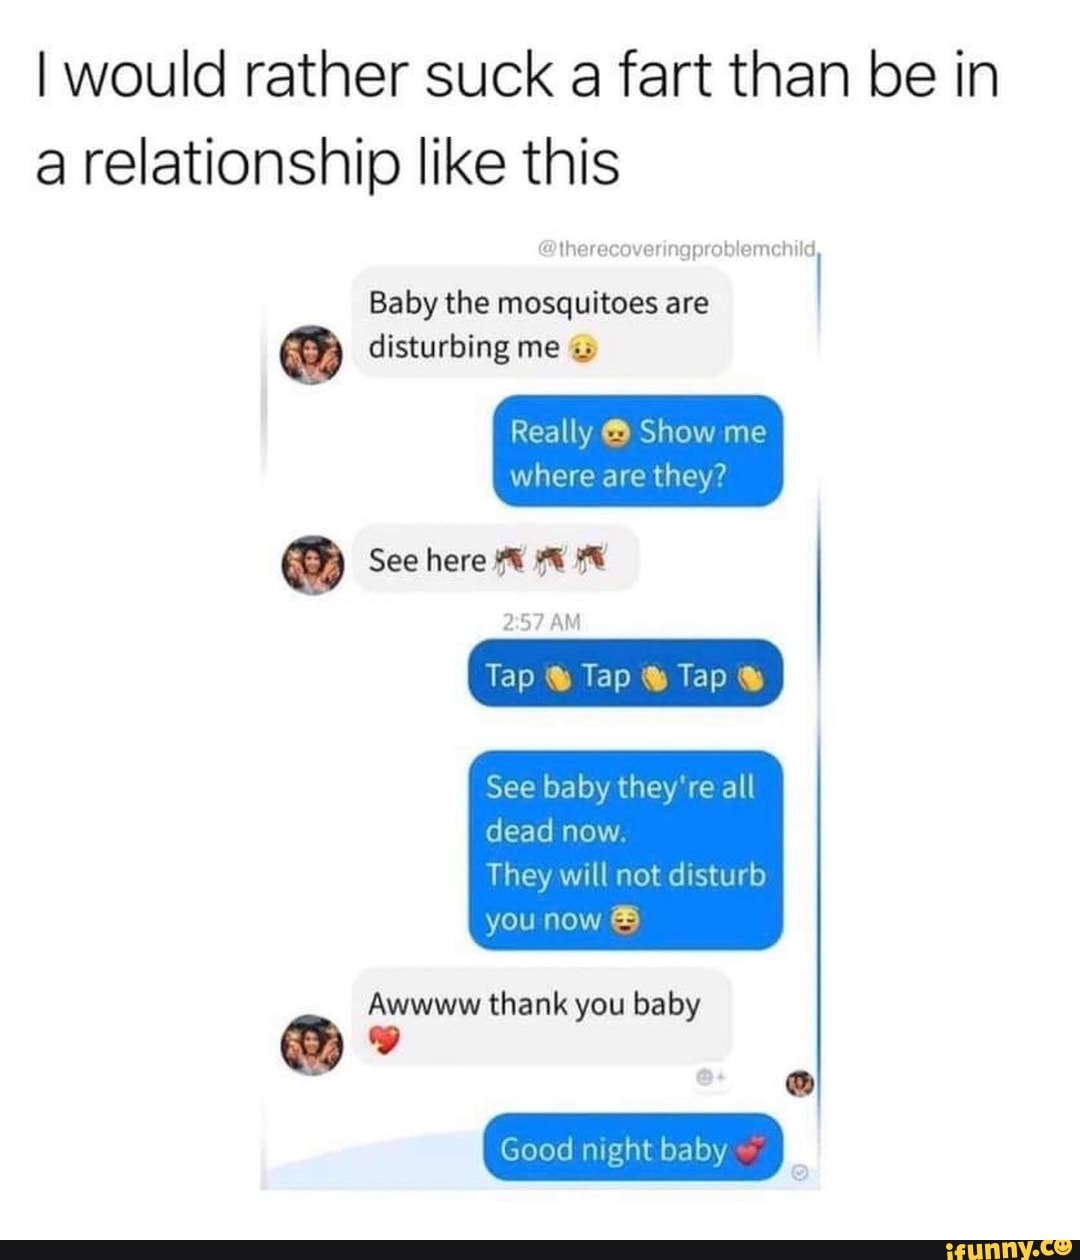1080x1260 pixels.
Task: Click the add reaction emoji icon
Action: 704,1078
